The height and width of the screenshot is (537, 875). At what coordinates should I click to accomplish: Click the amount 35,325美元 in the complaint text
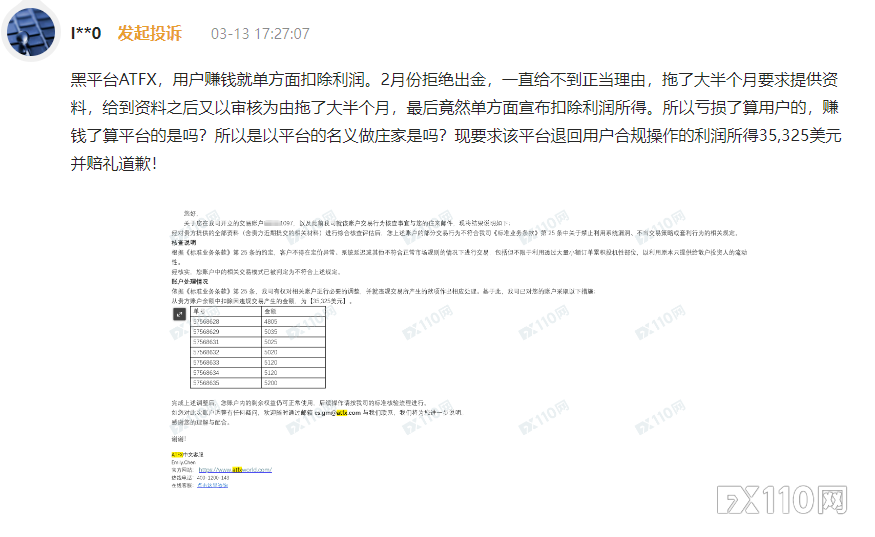(800, 136)
